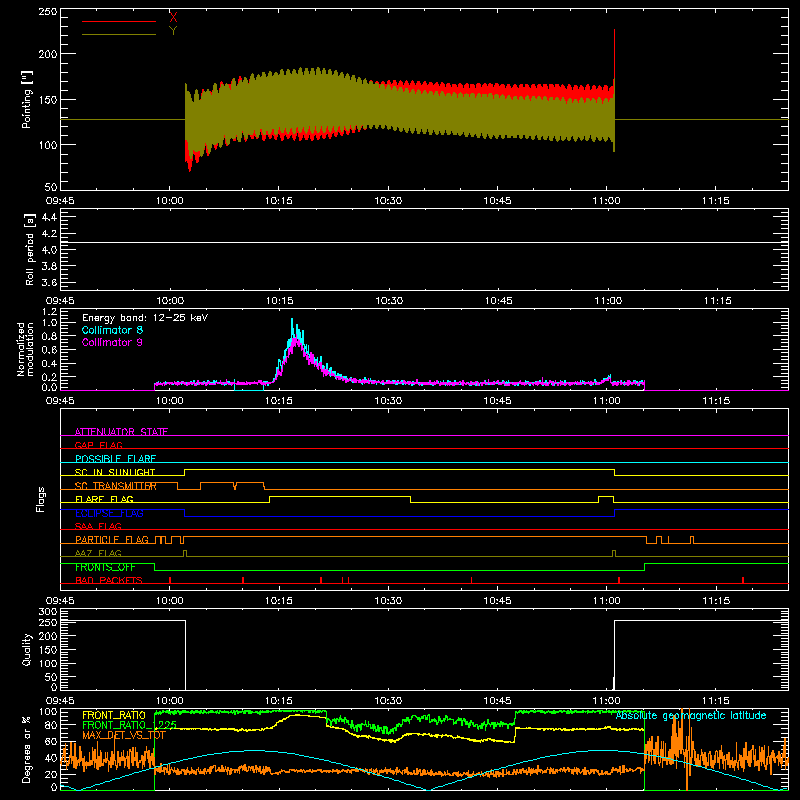
Task: Click the 60 tick on Degrees axis
Action: [51, 742]
